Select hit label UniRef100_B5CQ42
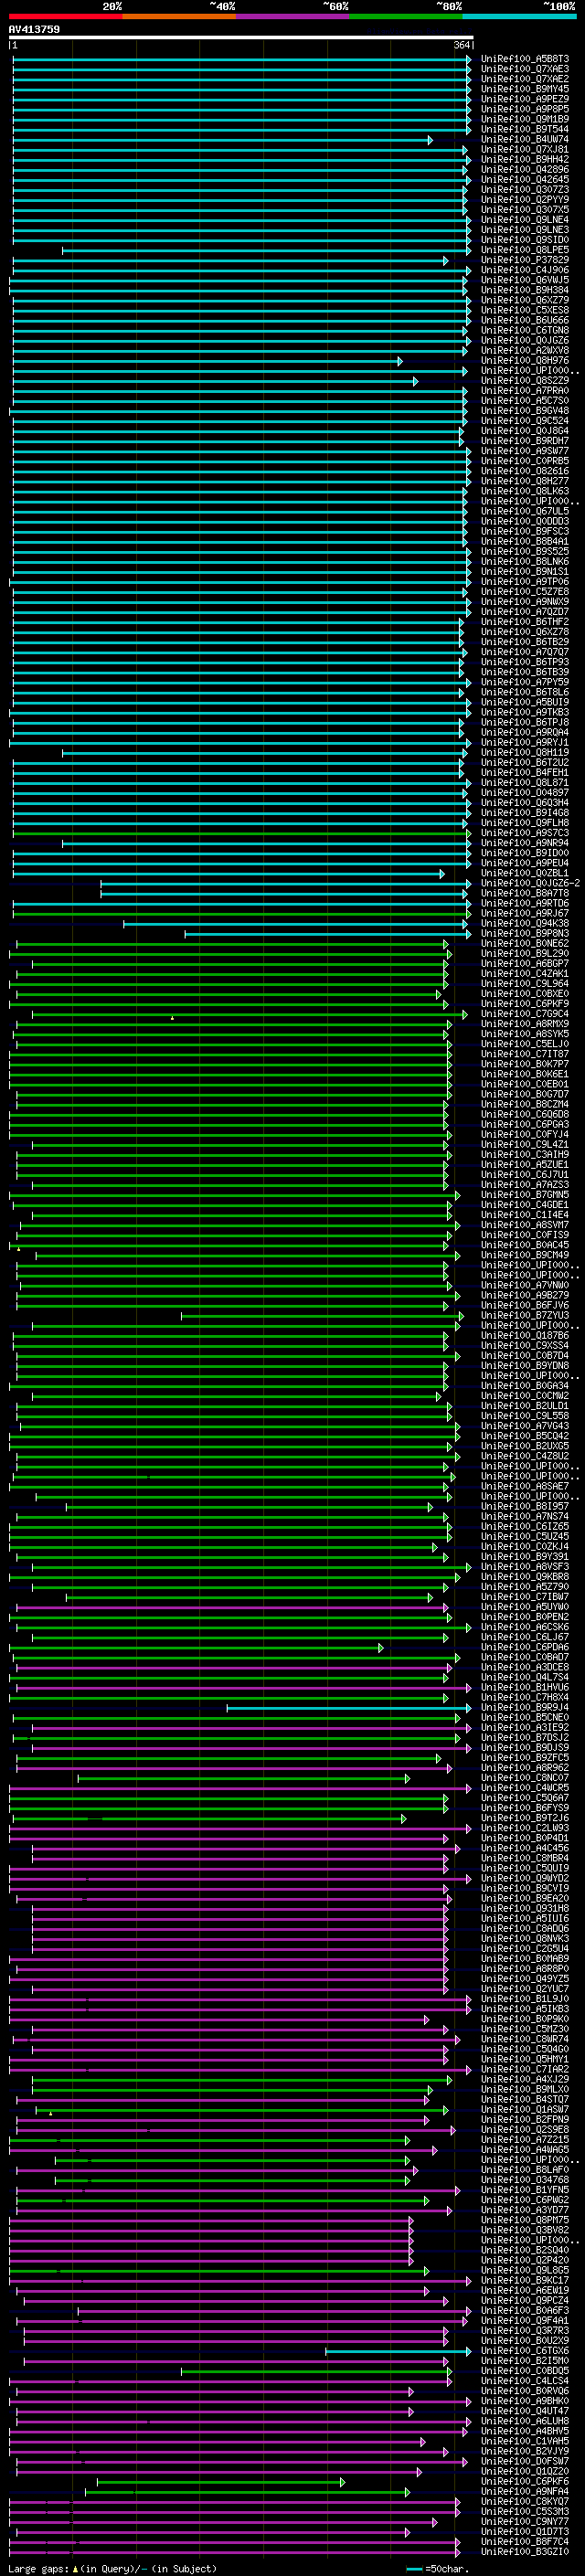 [525, 1436]
